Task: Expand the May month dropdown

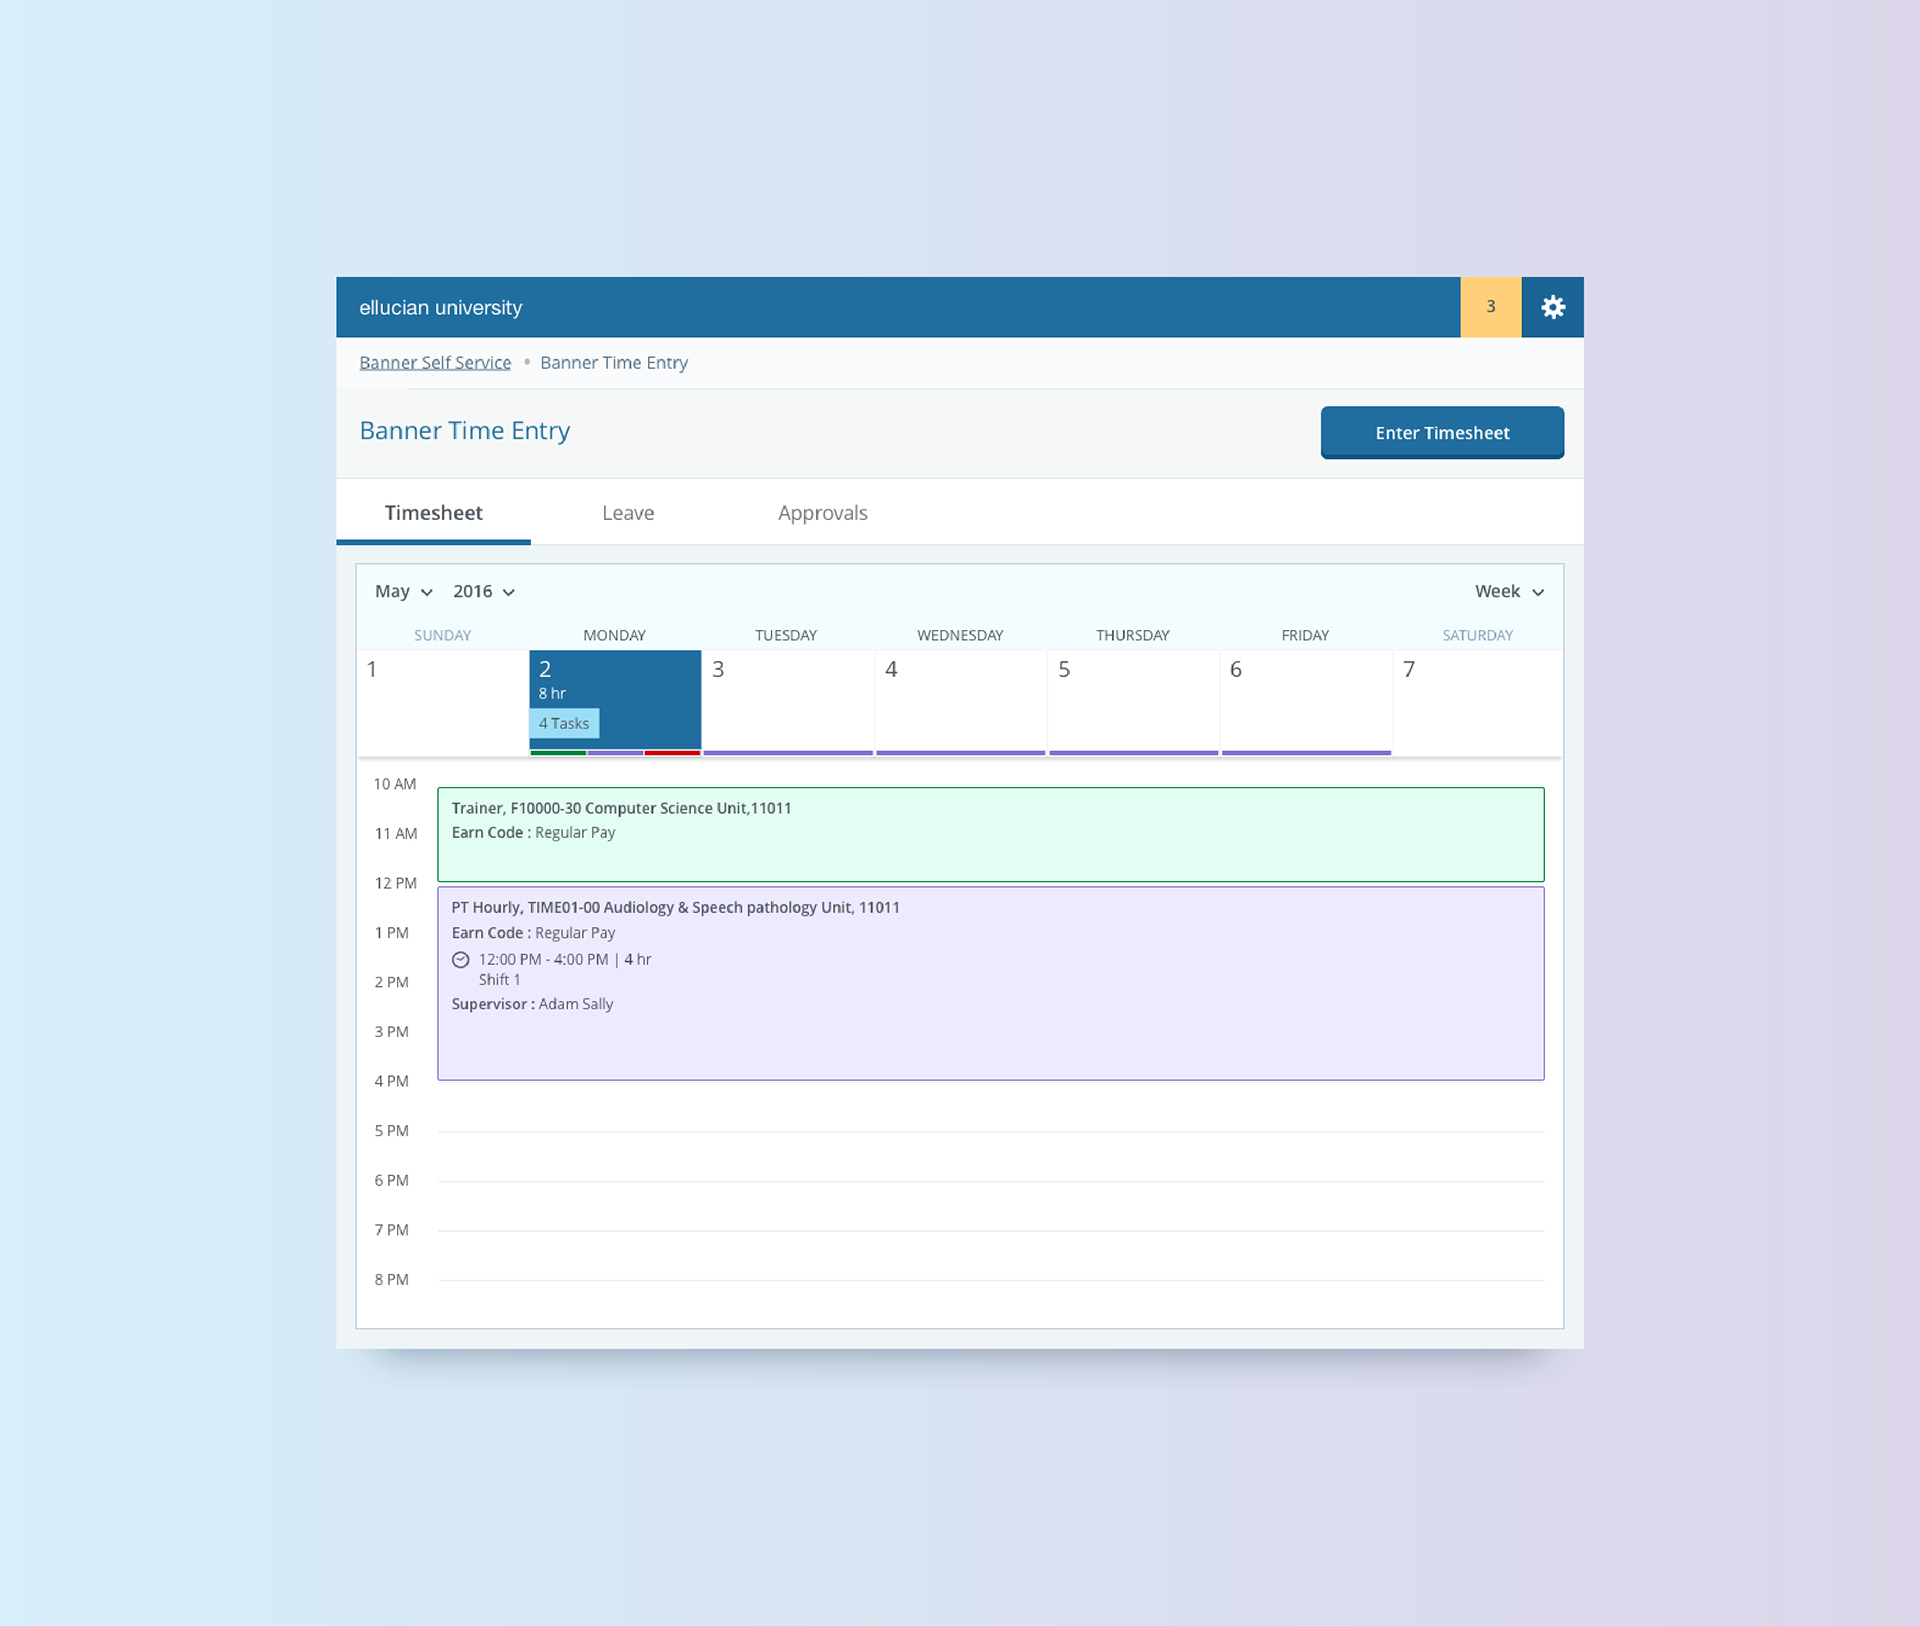Action: coord(403,592)
